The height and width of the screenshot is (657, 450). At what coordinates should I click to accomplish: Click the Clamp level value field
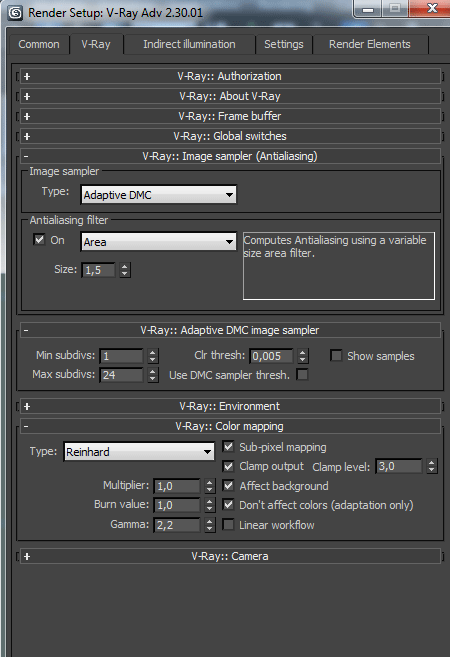399,466
